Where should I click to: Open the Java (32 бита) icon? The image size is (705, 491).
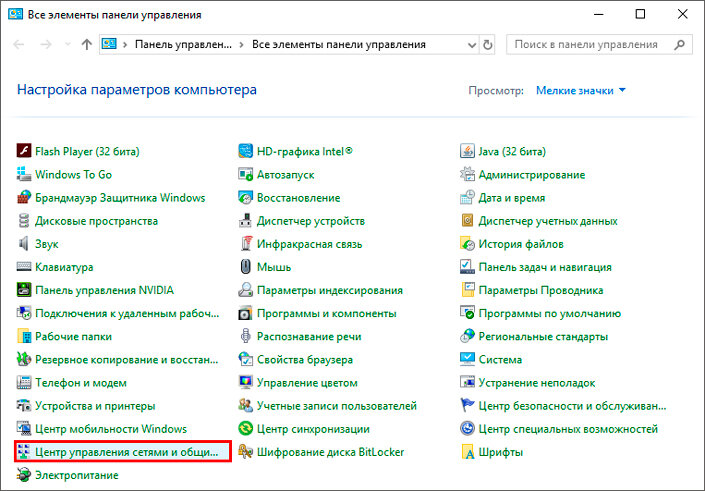(467, 151)
